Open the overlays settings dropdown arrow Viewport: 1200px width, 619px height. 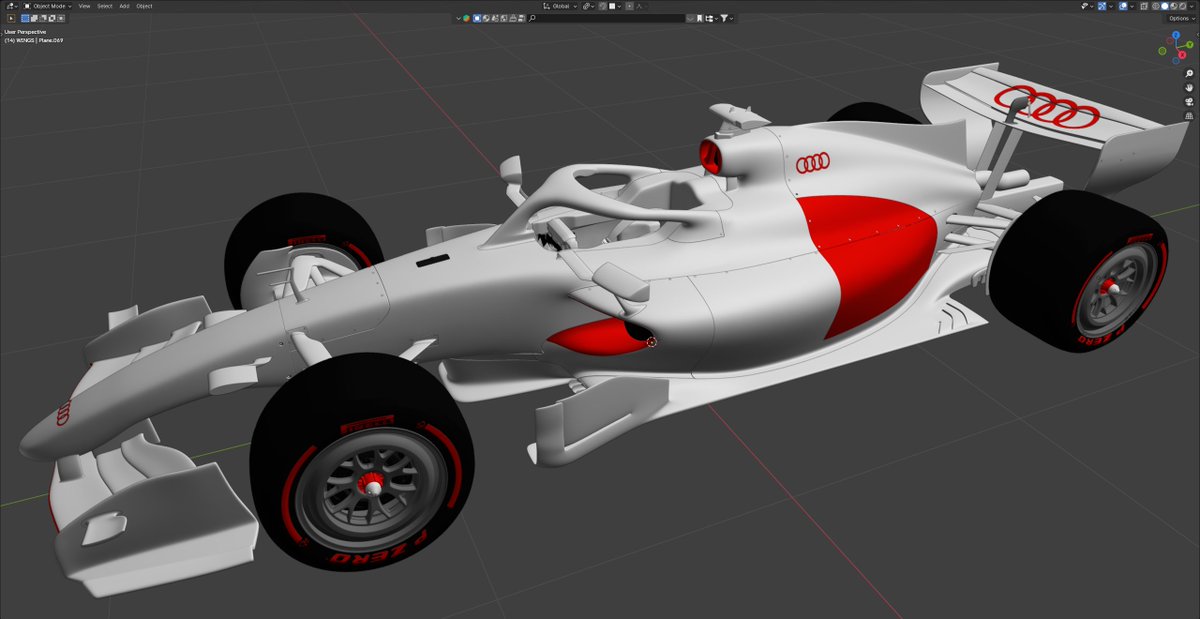(x=1132, y=6)
